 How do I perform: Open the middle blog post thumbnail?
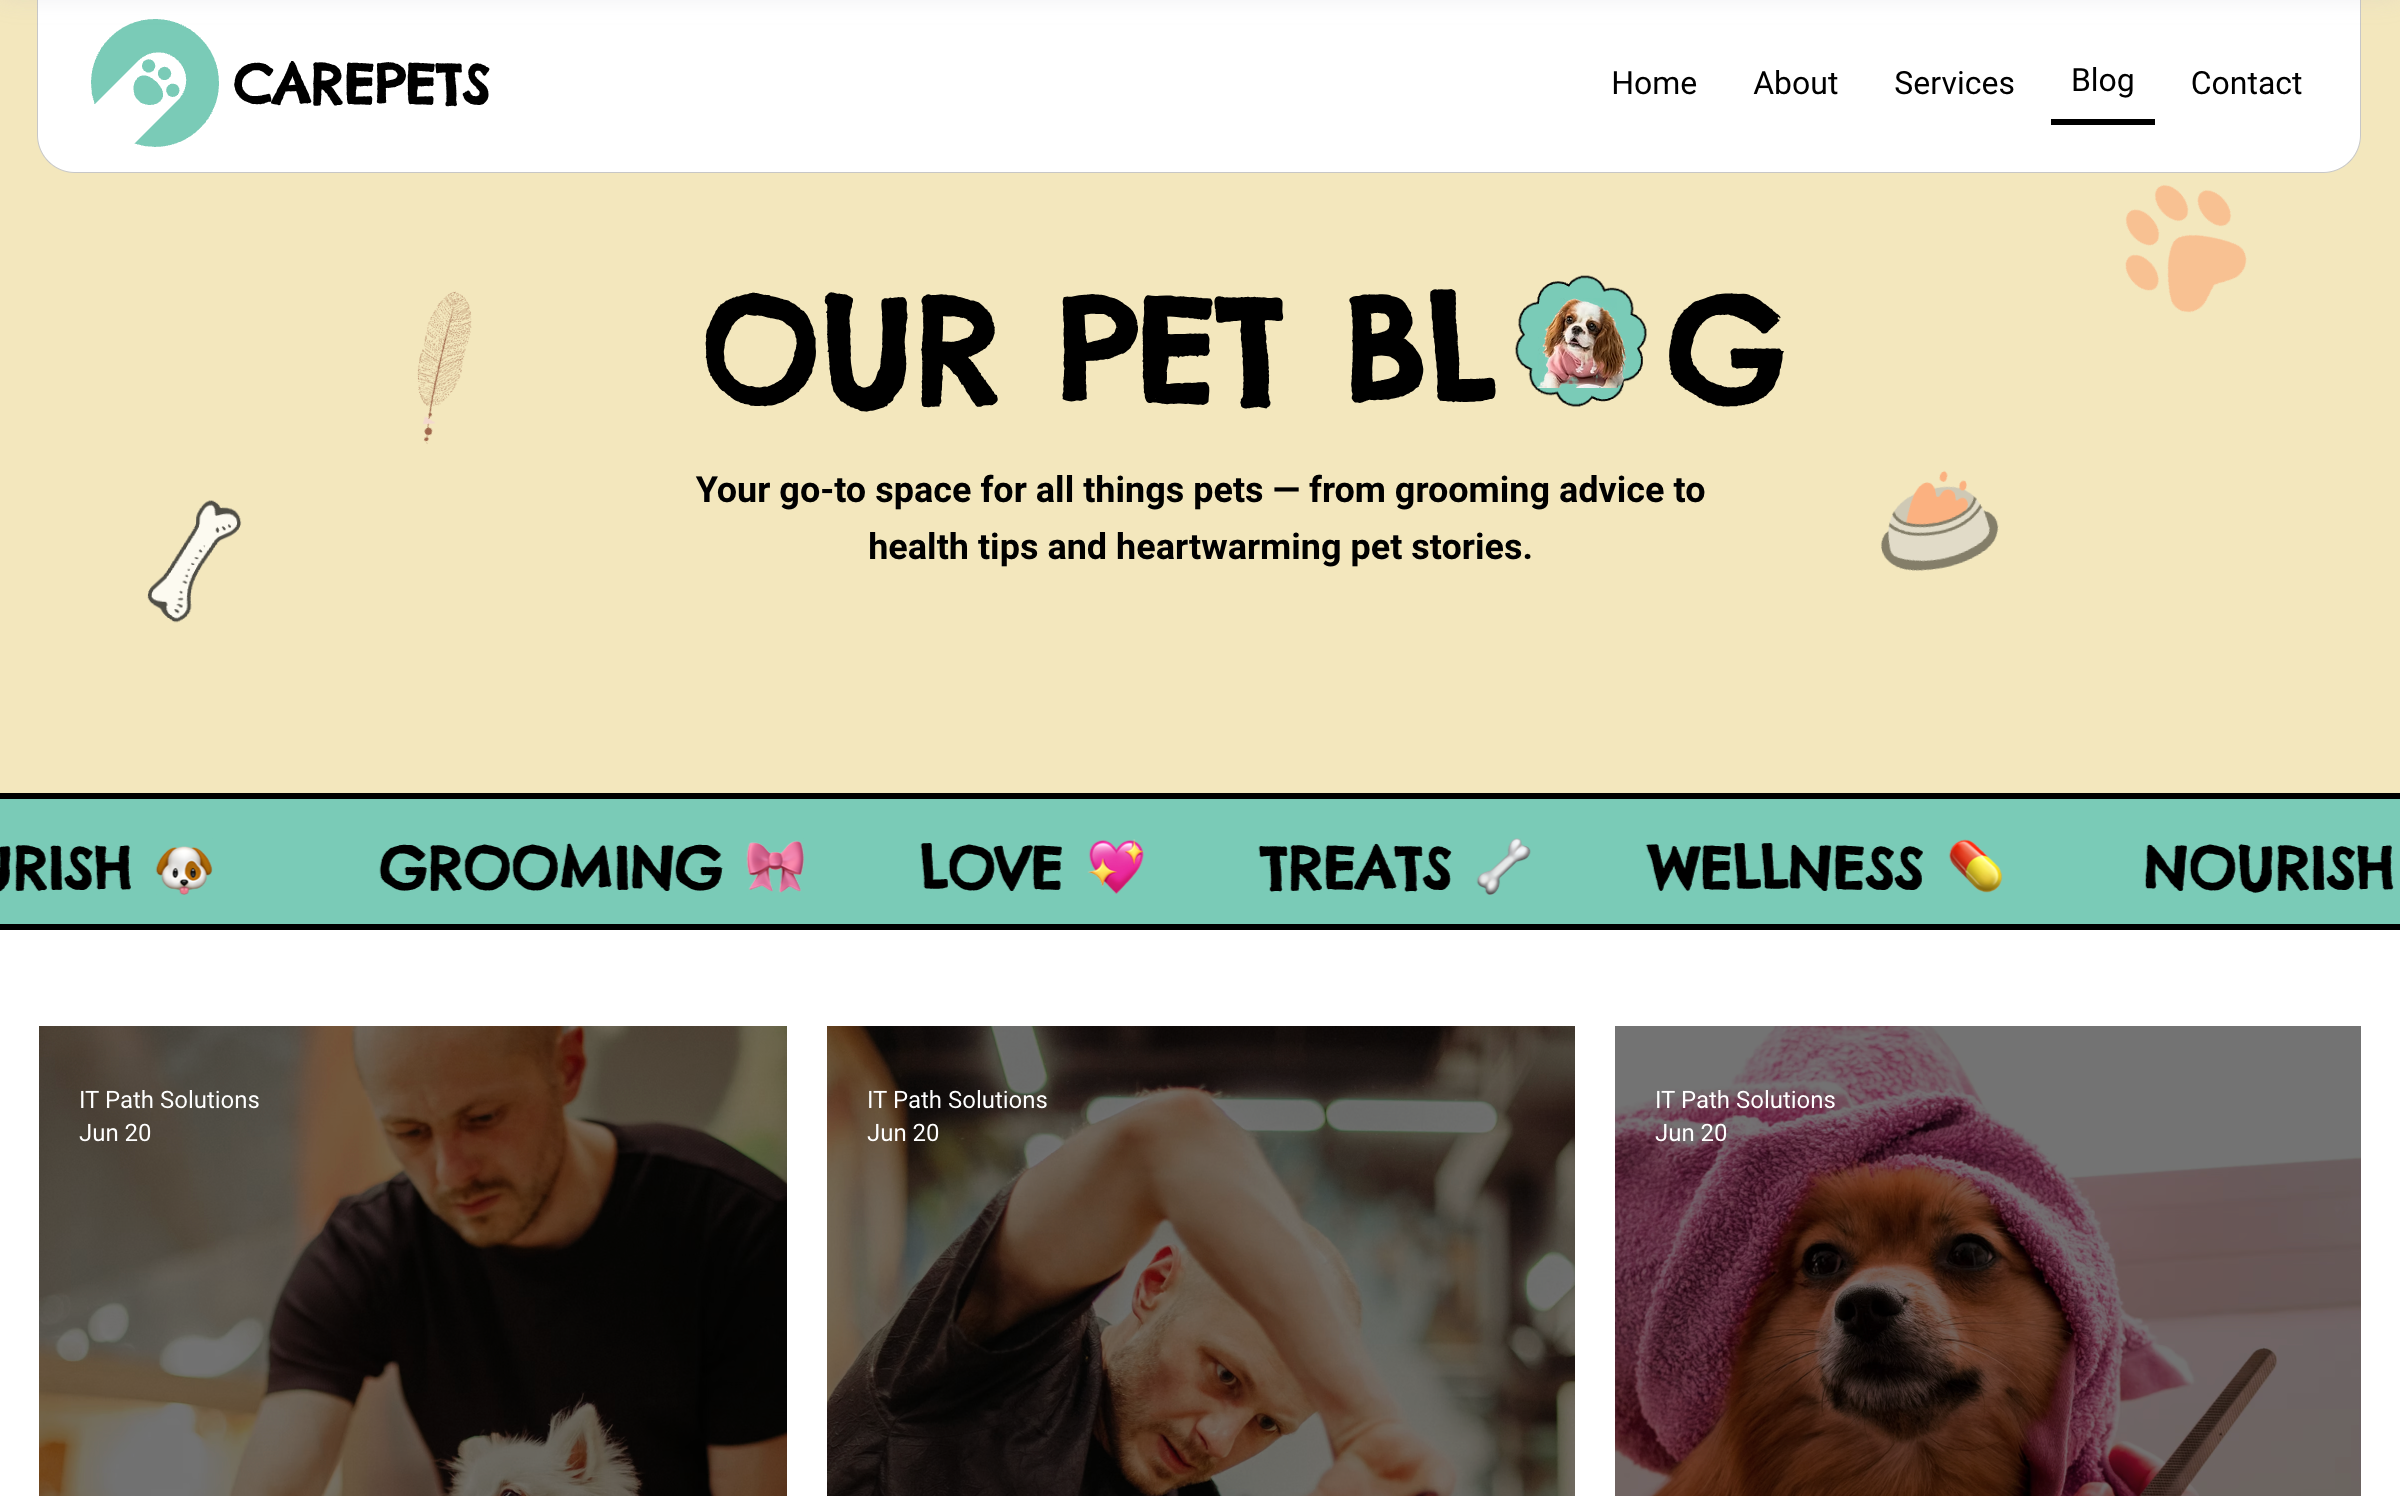tap(1201, 1260)
